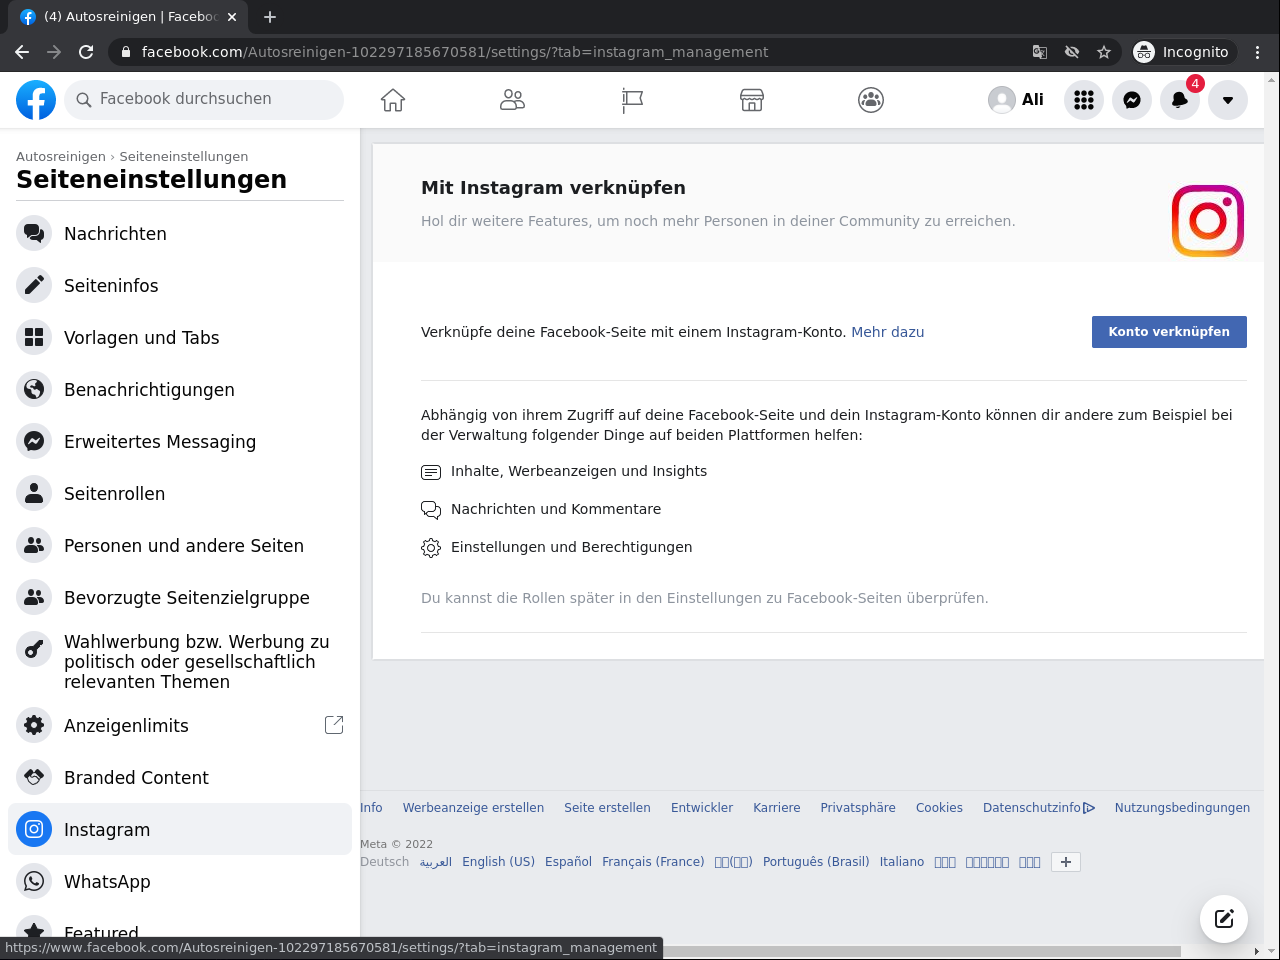Click the external link icon beside Anzeigenlimits
Screen dimensions: 1280x960
tap(334, 725)
